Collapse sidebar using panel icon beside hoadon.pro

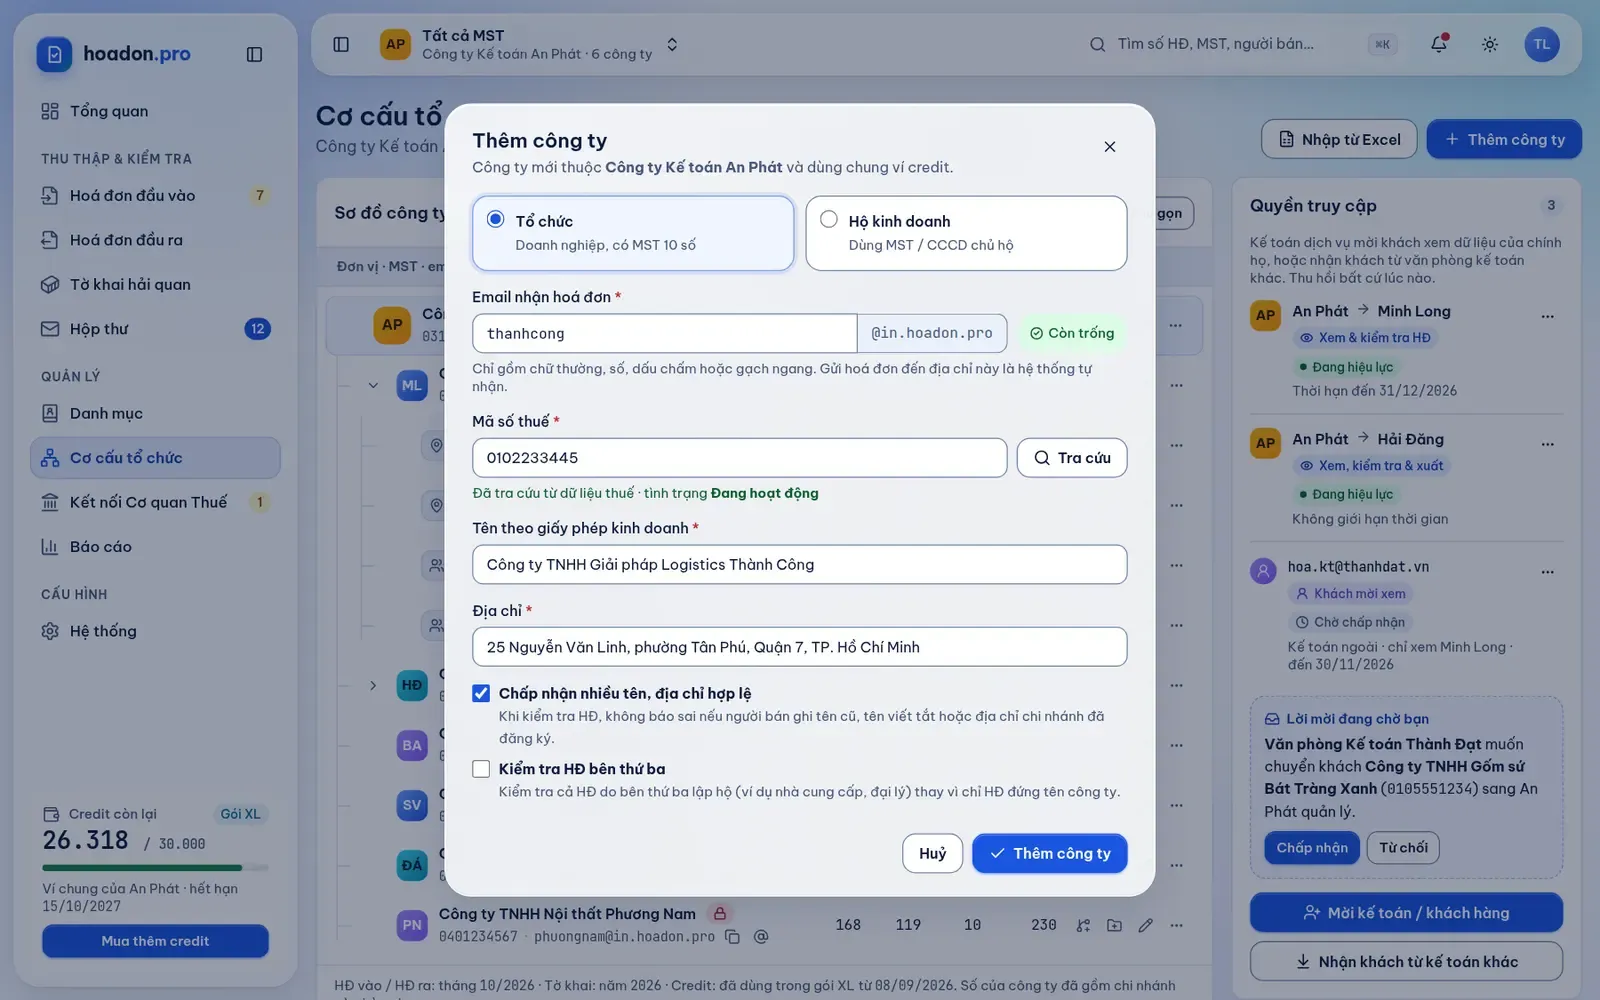coord(254,54)
